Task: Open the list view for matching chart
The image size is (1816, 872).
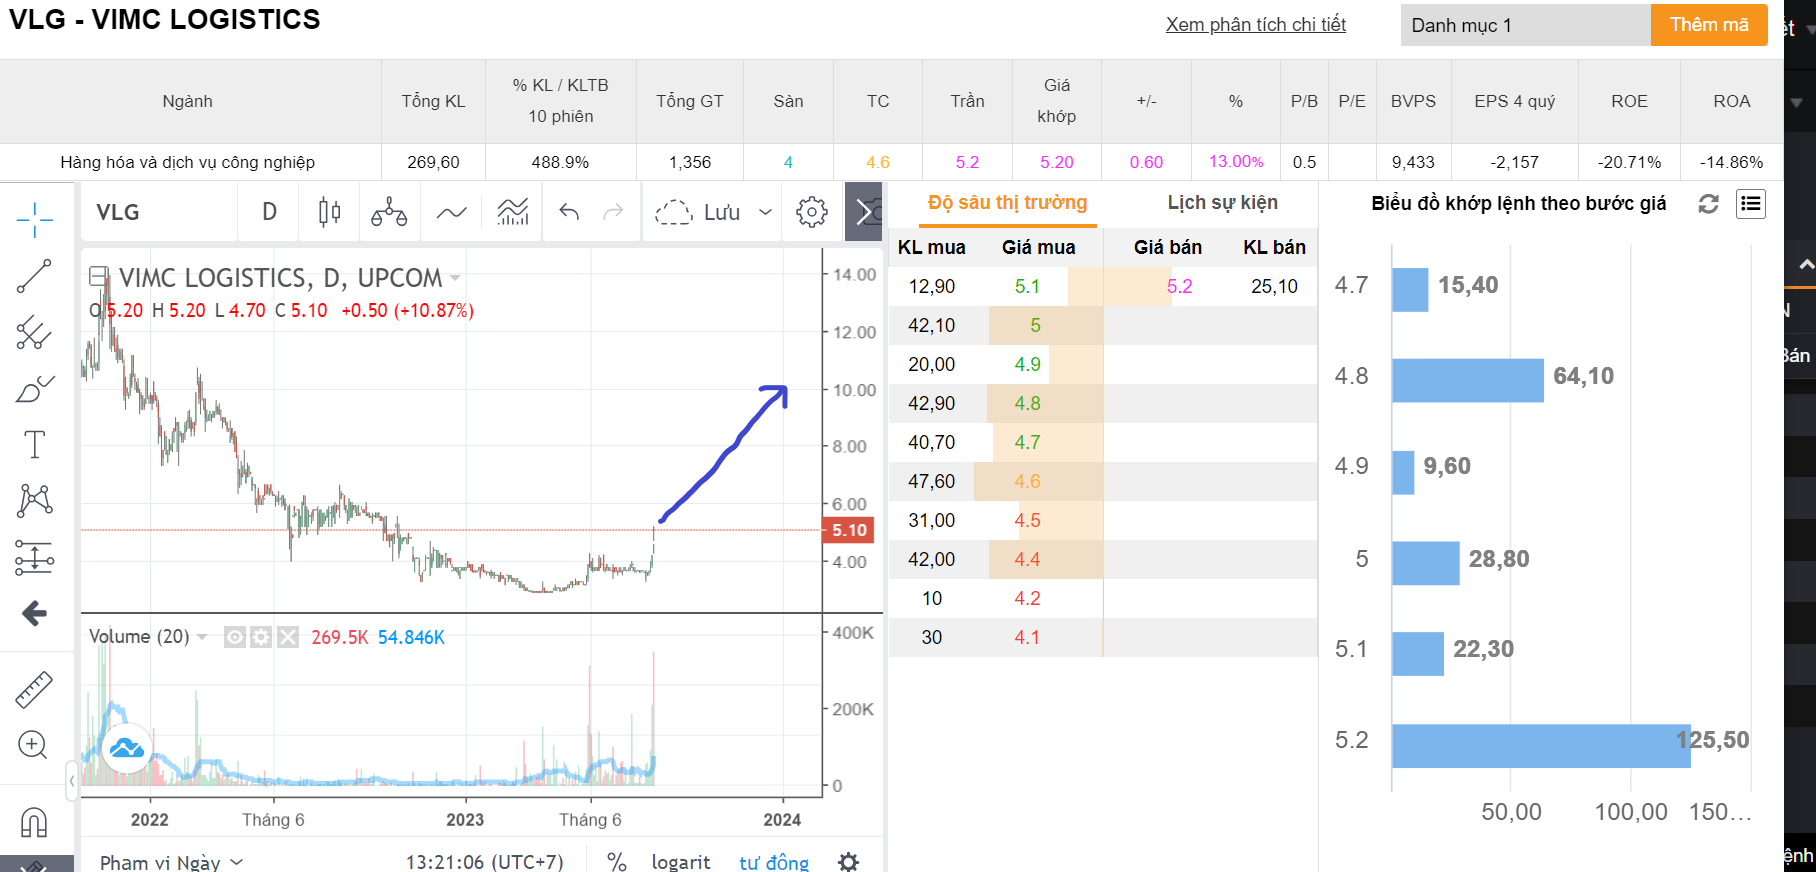Action: (1751, 204)
